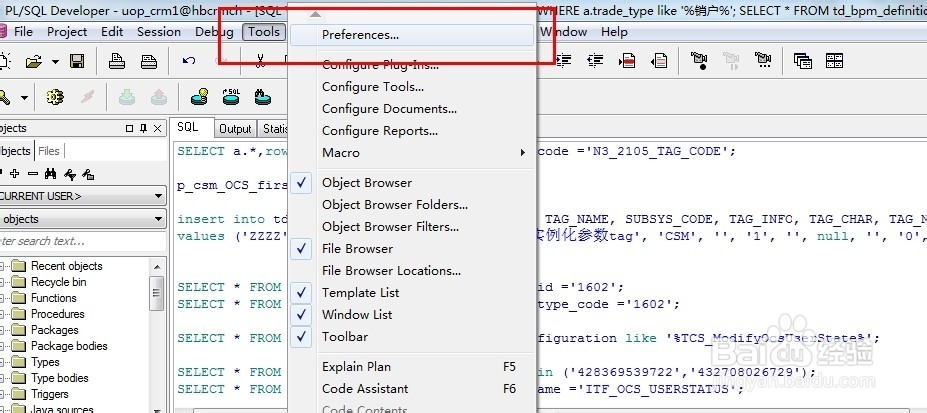Viewport: 927px width, 413px height.
Task: Open the File menu
Action: tap(23, 32)
